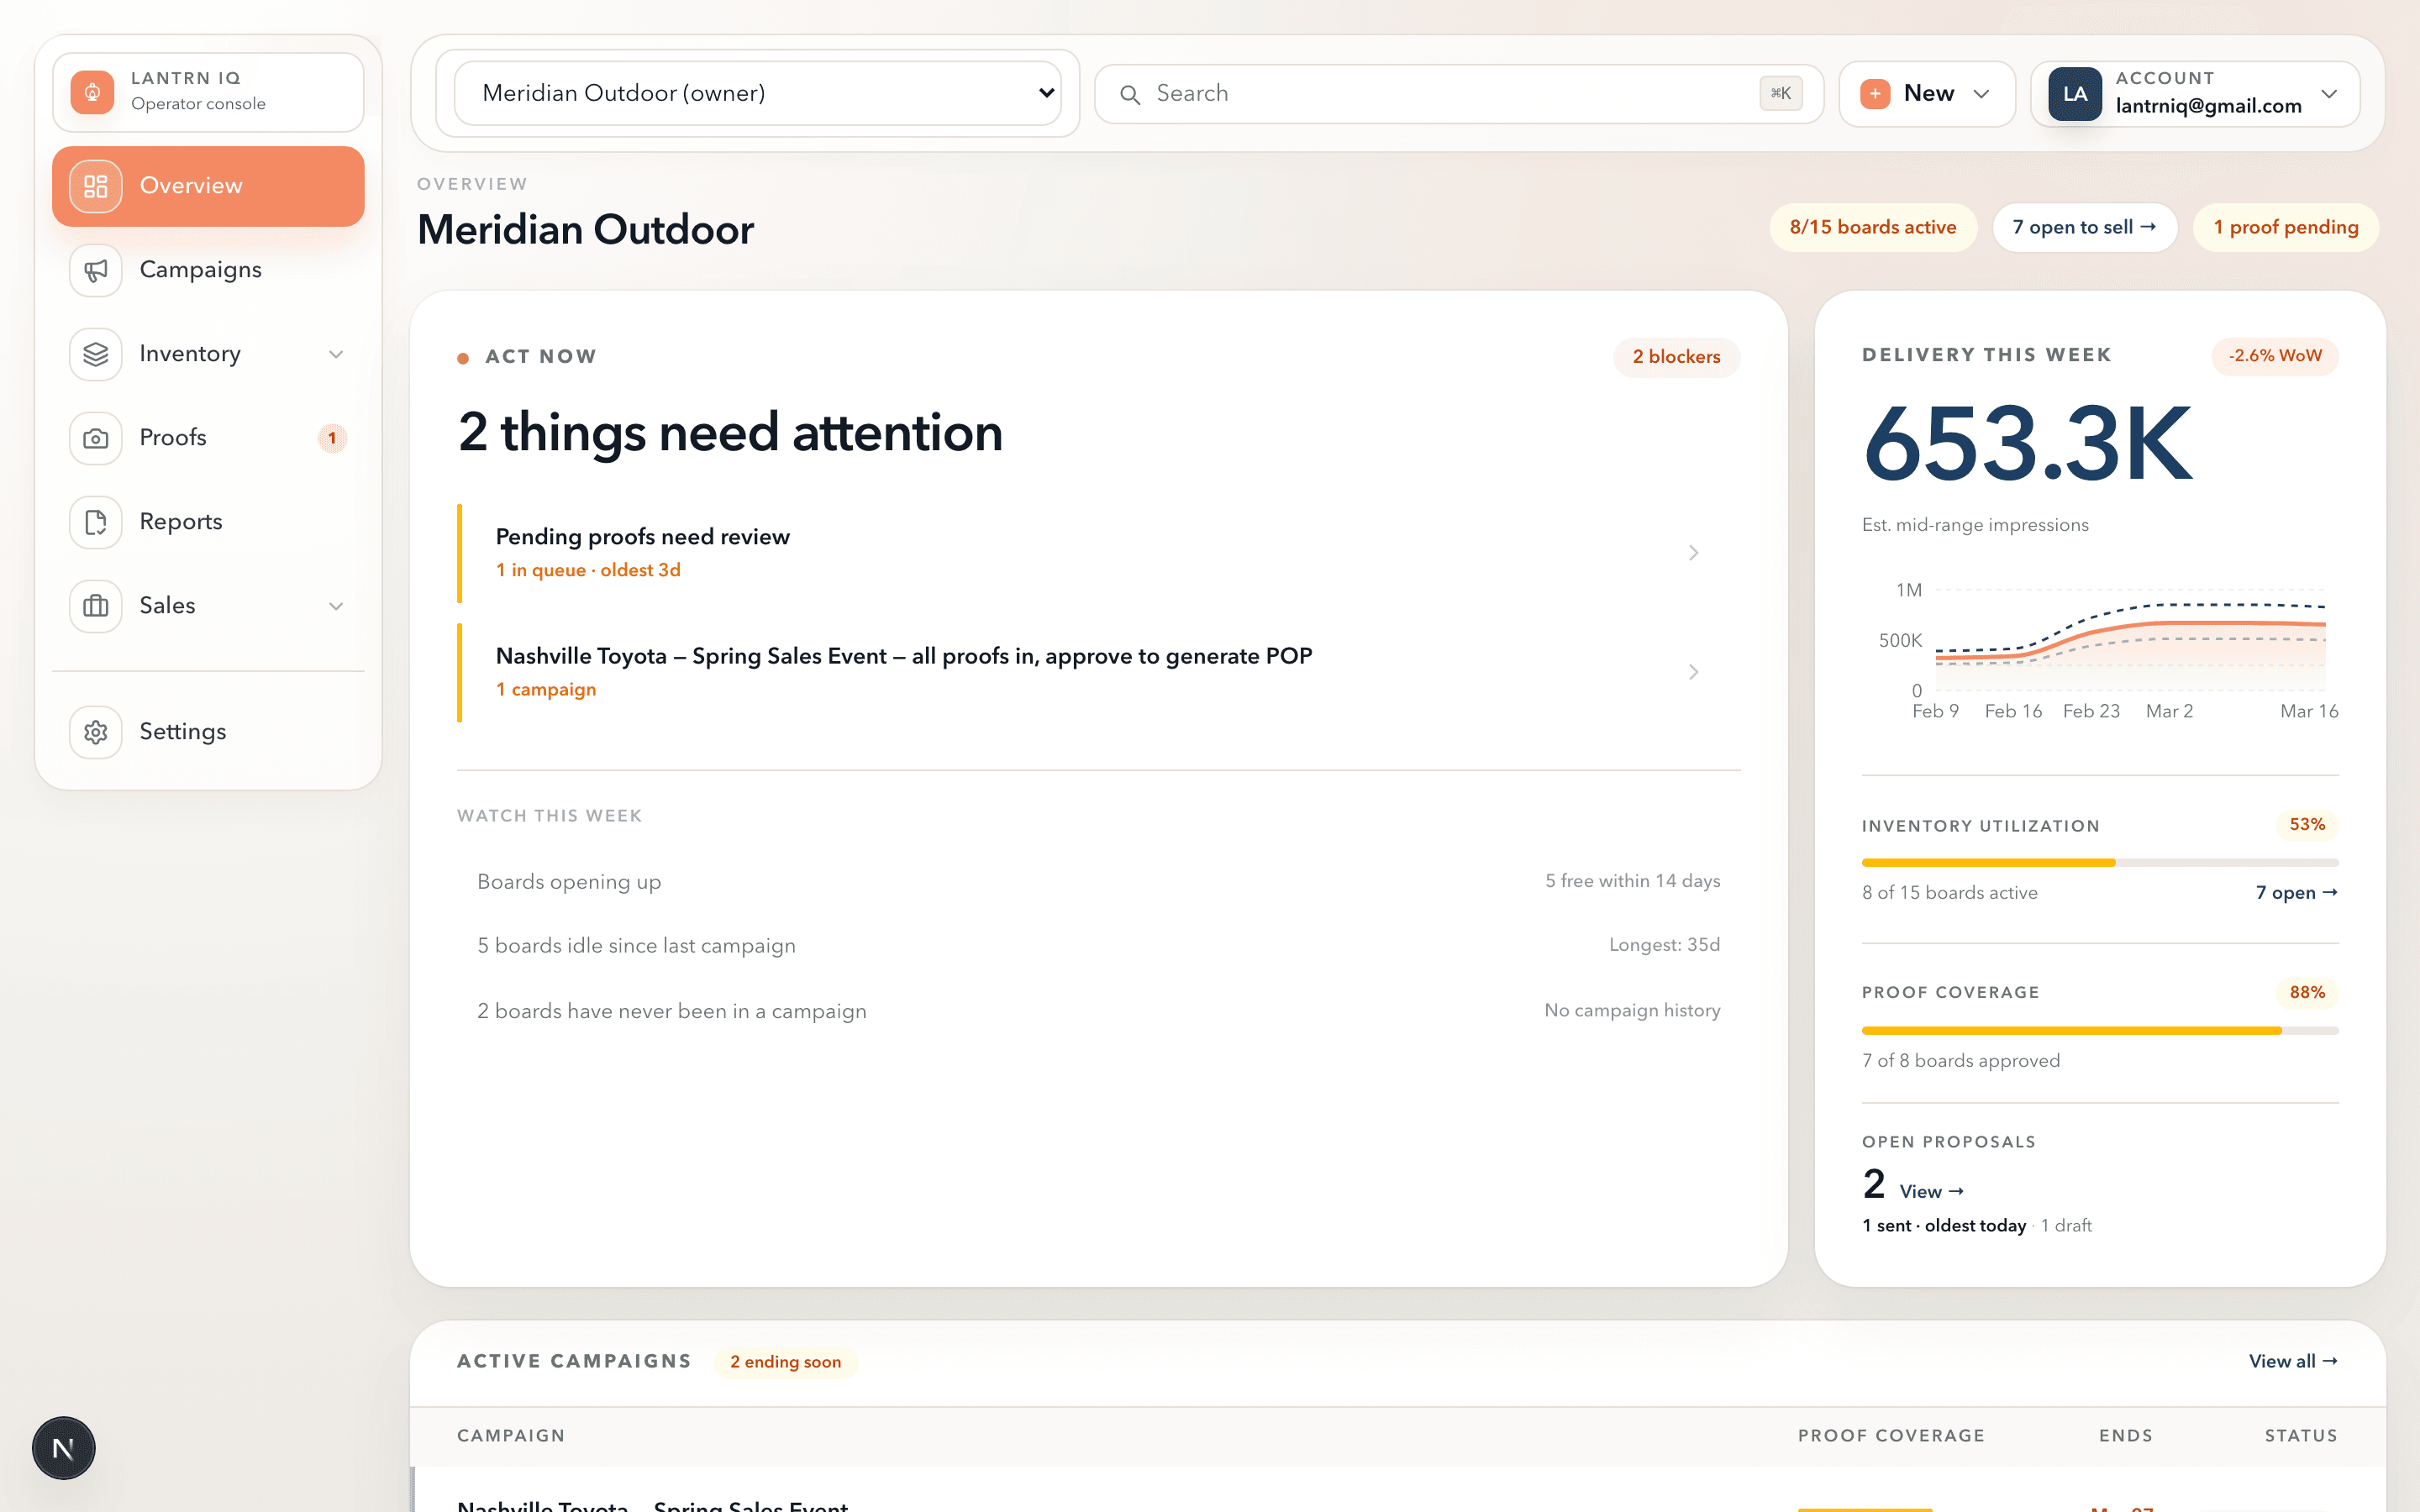The height and width of the screenshot is (1512, 2420).
Task: Open Proofs using the camera icon
Action: [95, 437]
